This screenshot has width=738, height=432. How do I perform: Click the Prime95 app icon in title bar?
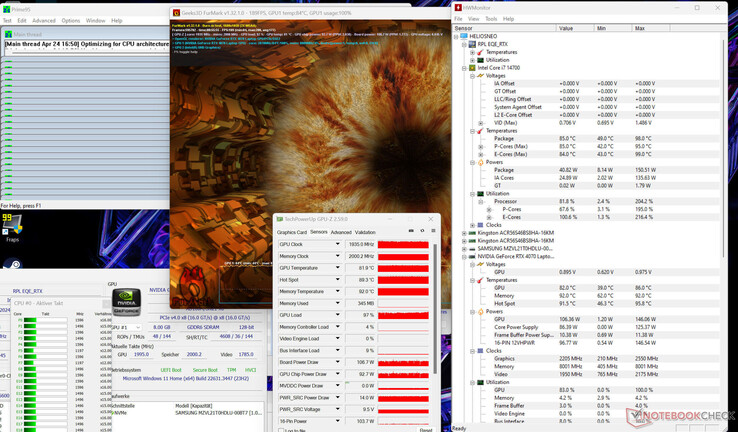click(5, 9)
